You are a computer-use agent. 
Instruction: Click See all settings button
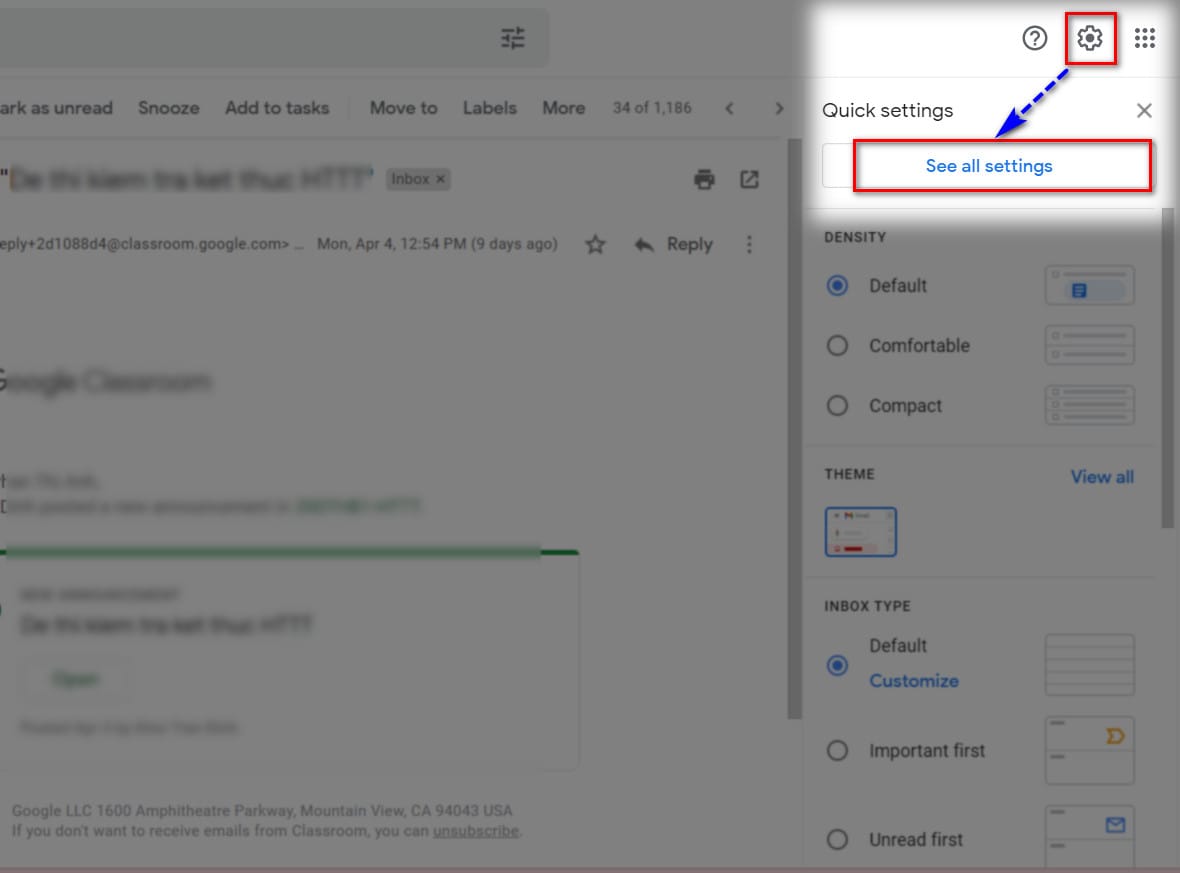(988, 166)
